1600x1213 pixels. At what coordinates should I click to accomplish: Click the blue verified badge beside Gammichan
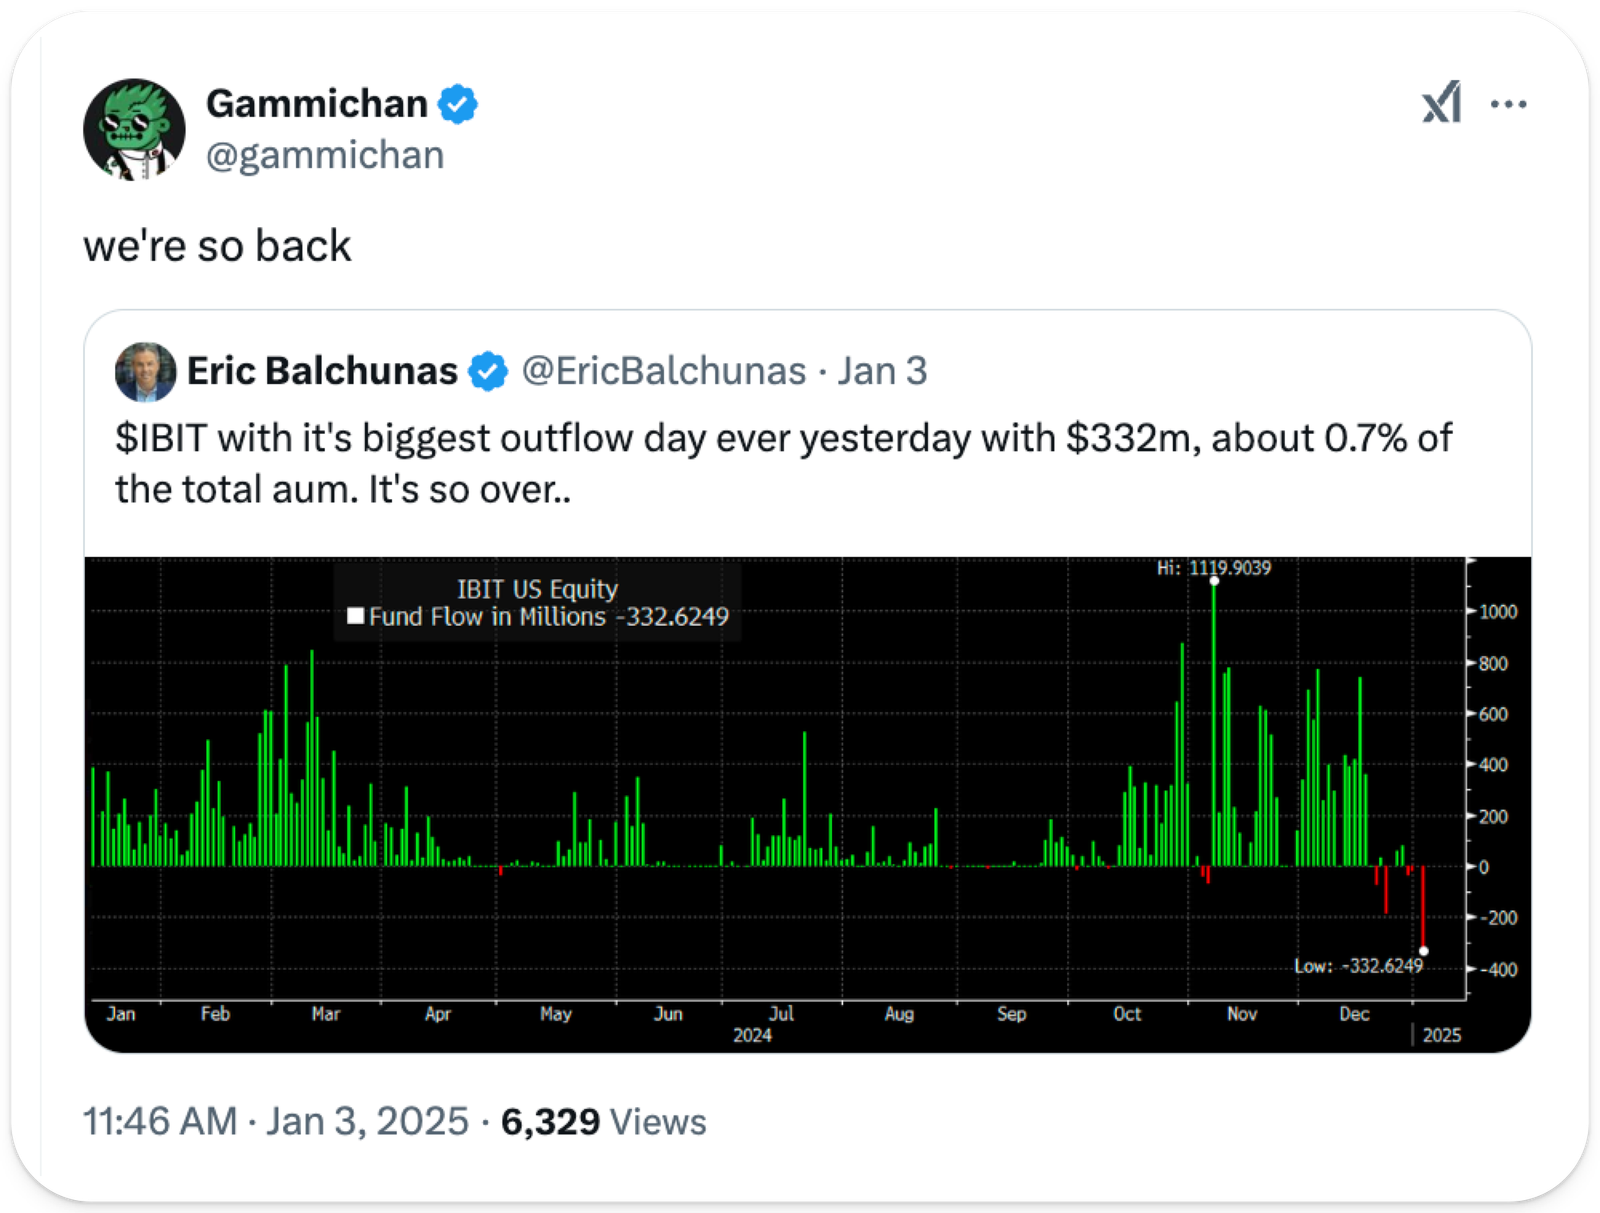click(458, 104)
